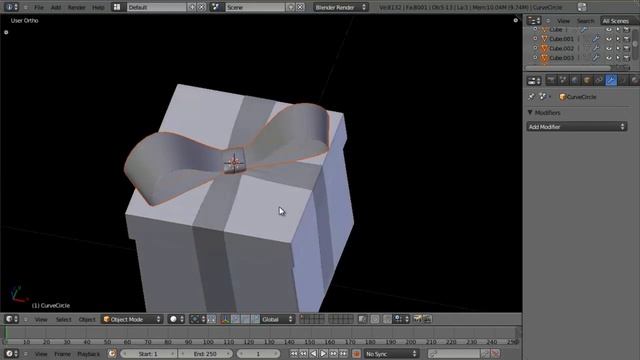Open the pivot point selector
Viewport: 640px width, 360px height.
coord(198,319)
